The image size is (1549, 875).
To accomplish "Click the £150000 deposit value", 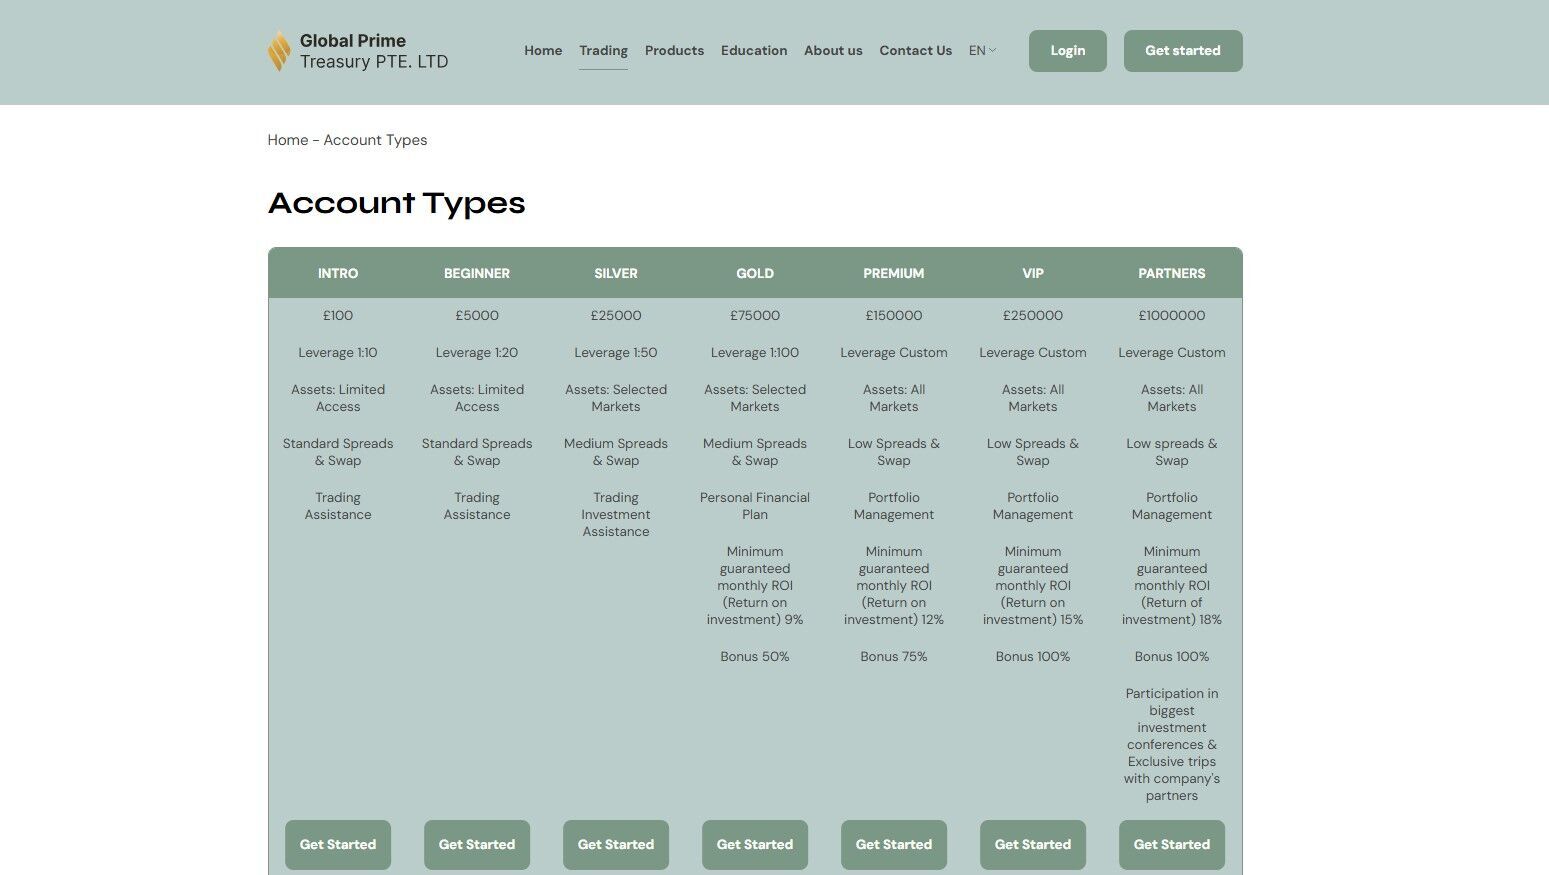I will (894, 315).
